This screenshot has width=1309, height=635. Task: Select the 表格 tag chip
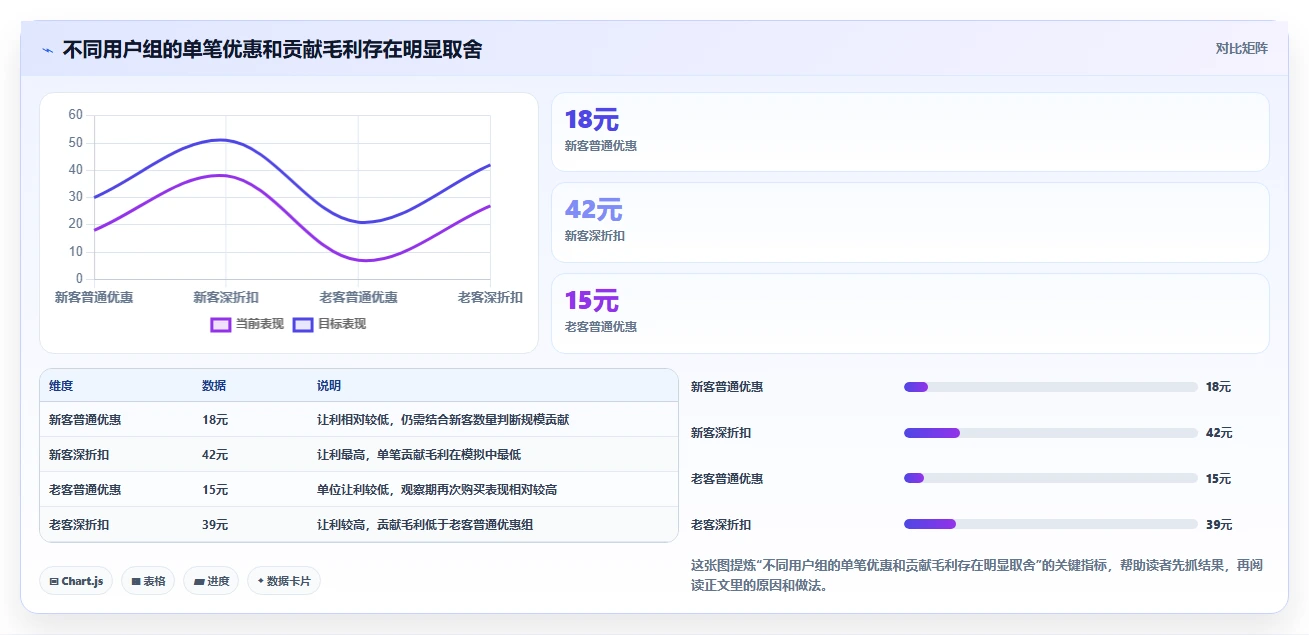pyautogui.click(x=148, y=581)
